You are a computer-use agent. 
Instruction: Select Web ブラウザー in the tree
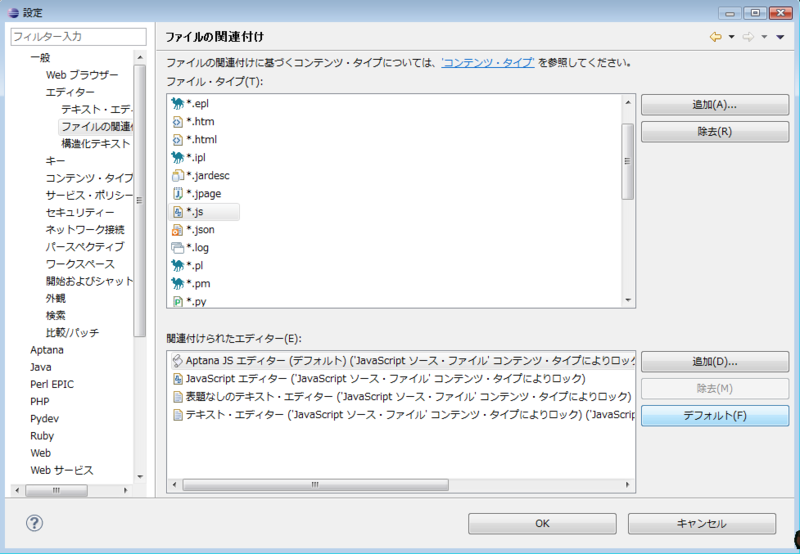[x=82, y=75]
